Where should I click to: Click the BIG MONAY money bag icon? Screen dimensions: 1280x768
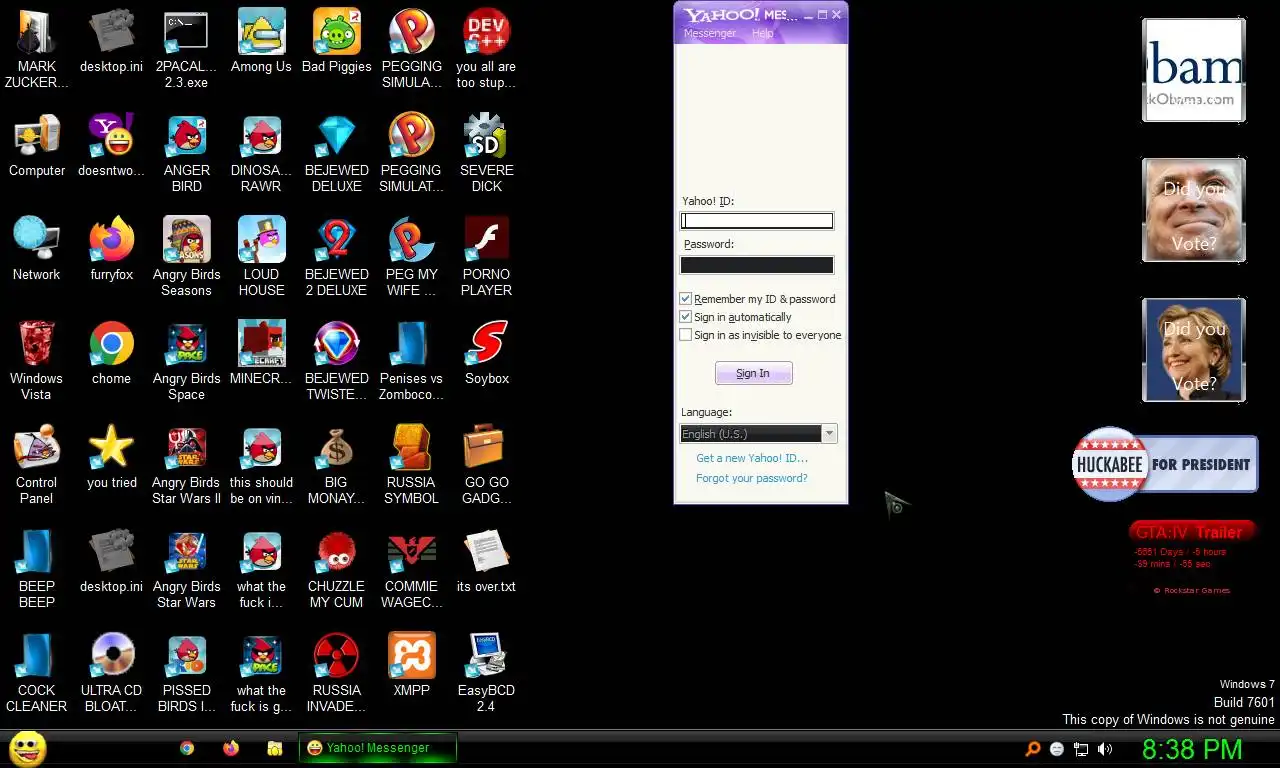point(336,448)
